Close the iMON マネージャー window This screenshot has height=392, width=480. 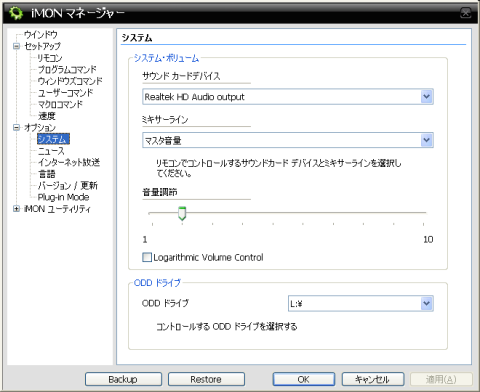pyautogui.click(x=466, y=13)
